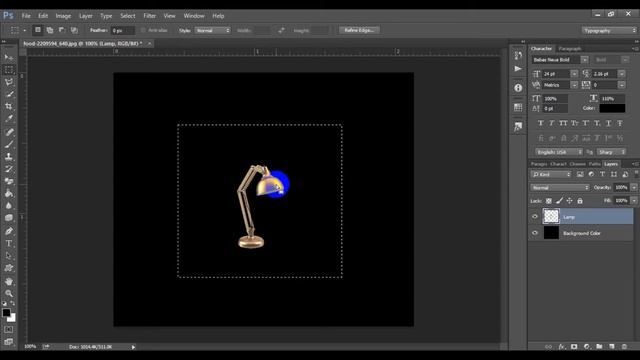Screen dimensions: 640x360
Task: Open the Layer menu
Action: (x=86, y=16)
